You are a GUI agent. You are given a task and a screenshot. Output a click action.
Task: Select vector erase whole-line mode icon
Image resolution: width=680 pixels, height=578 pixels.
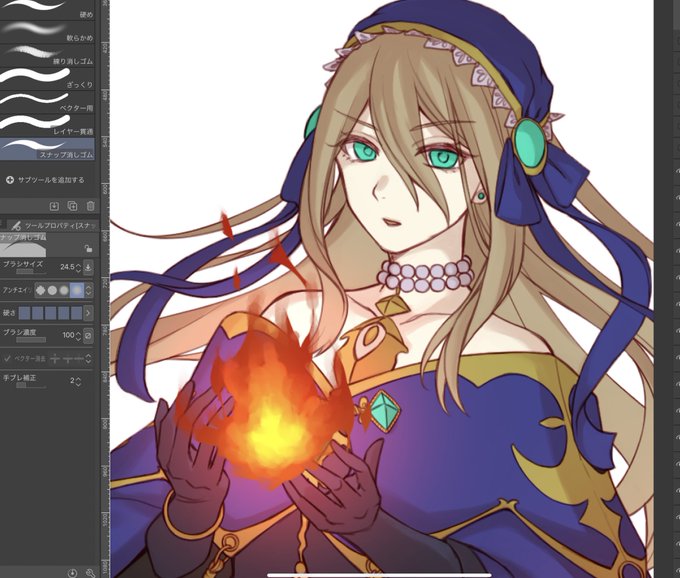pos(78,359)
